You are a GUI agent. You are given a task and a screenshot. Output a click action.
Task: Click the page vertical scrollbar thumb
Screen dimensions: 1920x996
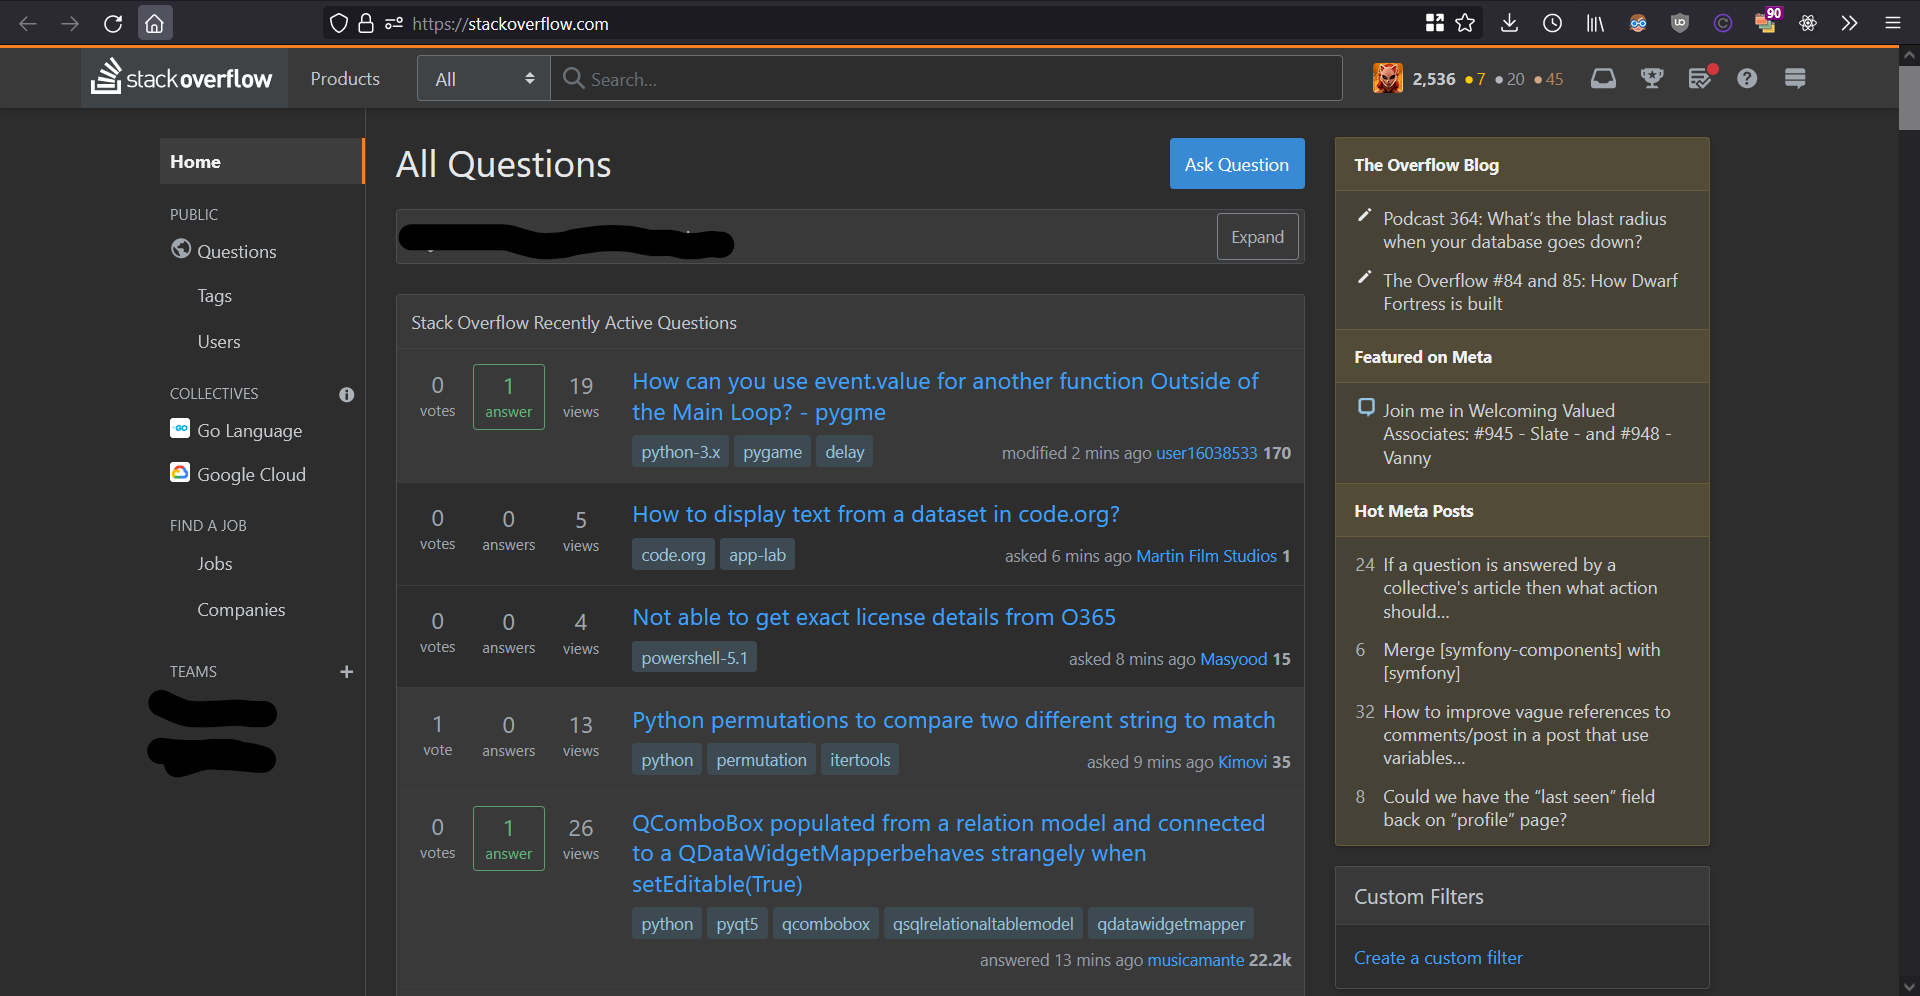tap(1909, 97)
